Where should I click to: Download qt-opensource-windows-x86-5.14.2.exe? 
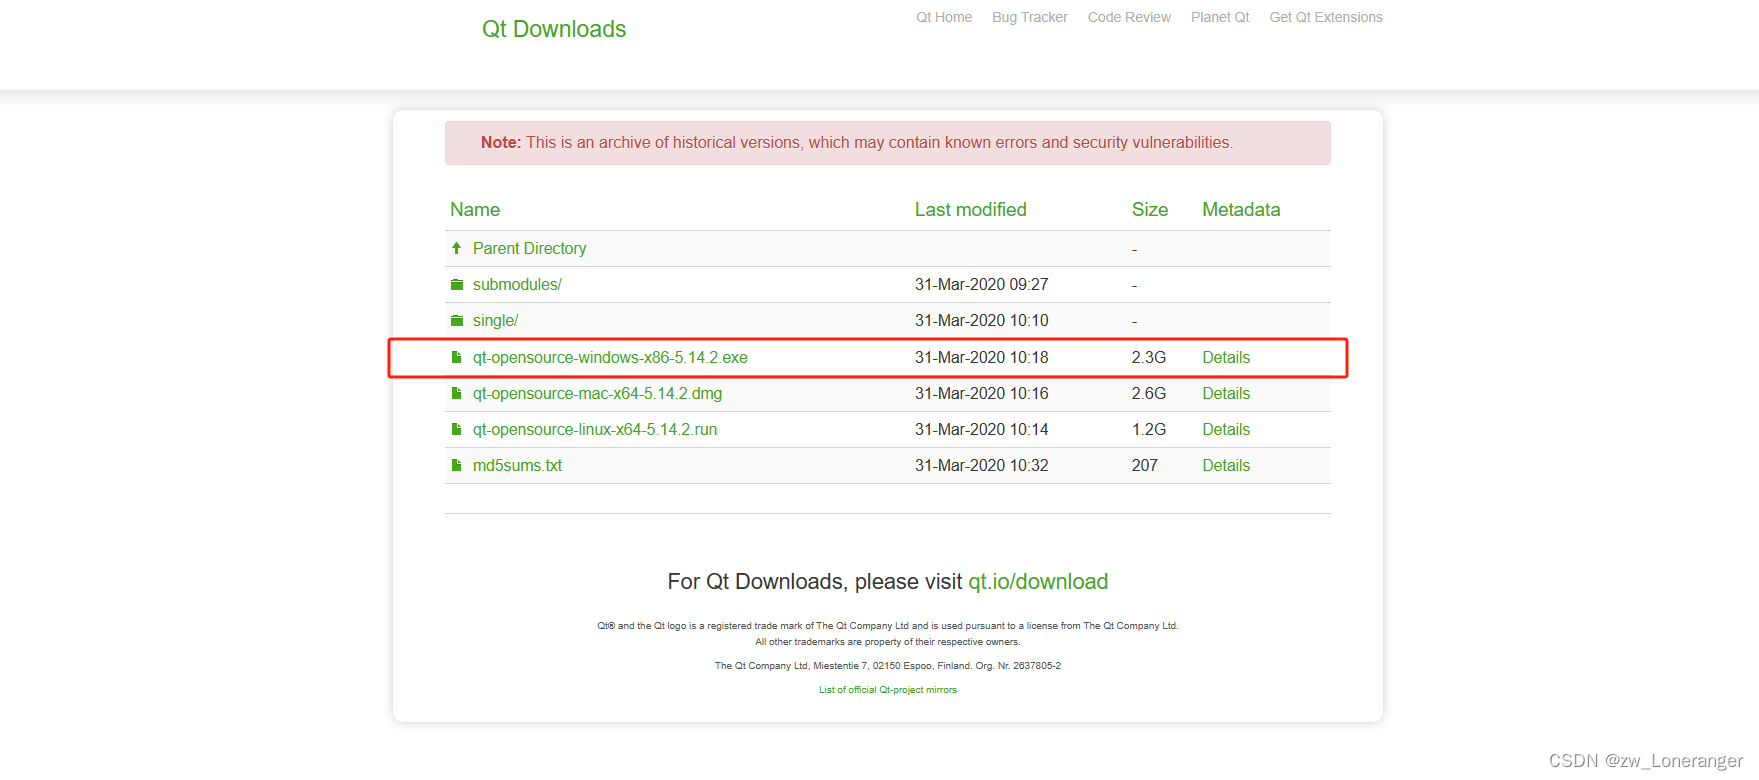(x=610, y=358)
